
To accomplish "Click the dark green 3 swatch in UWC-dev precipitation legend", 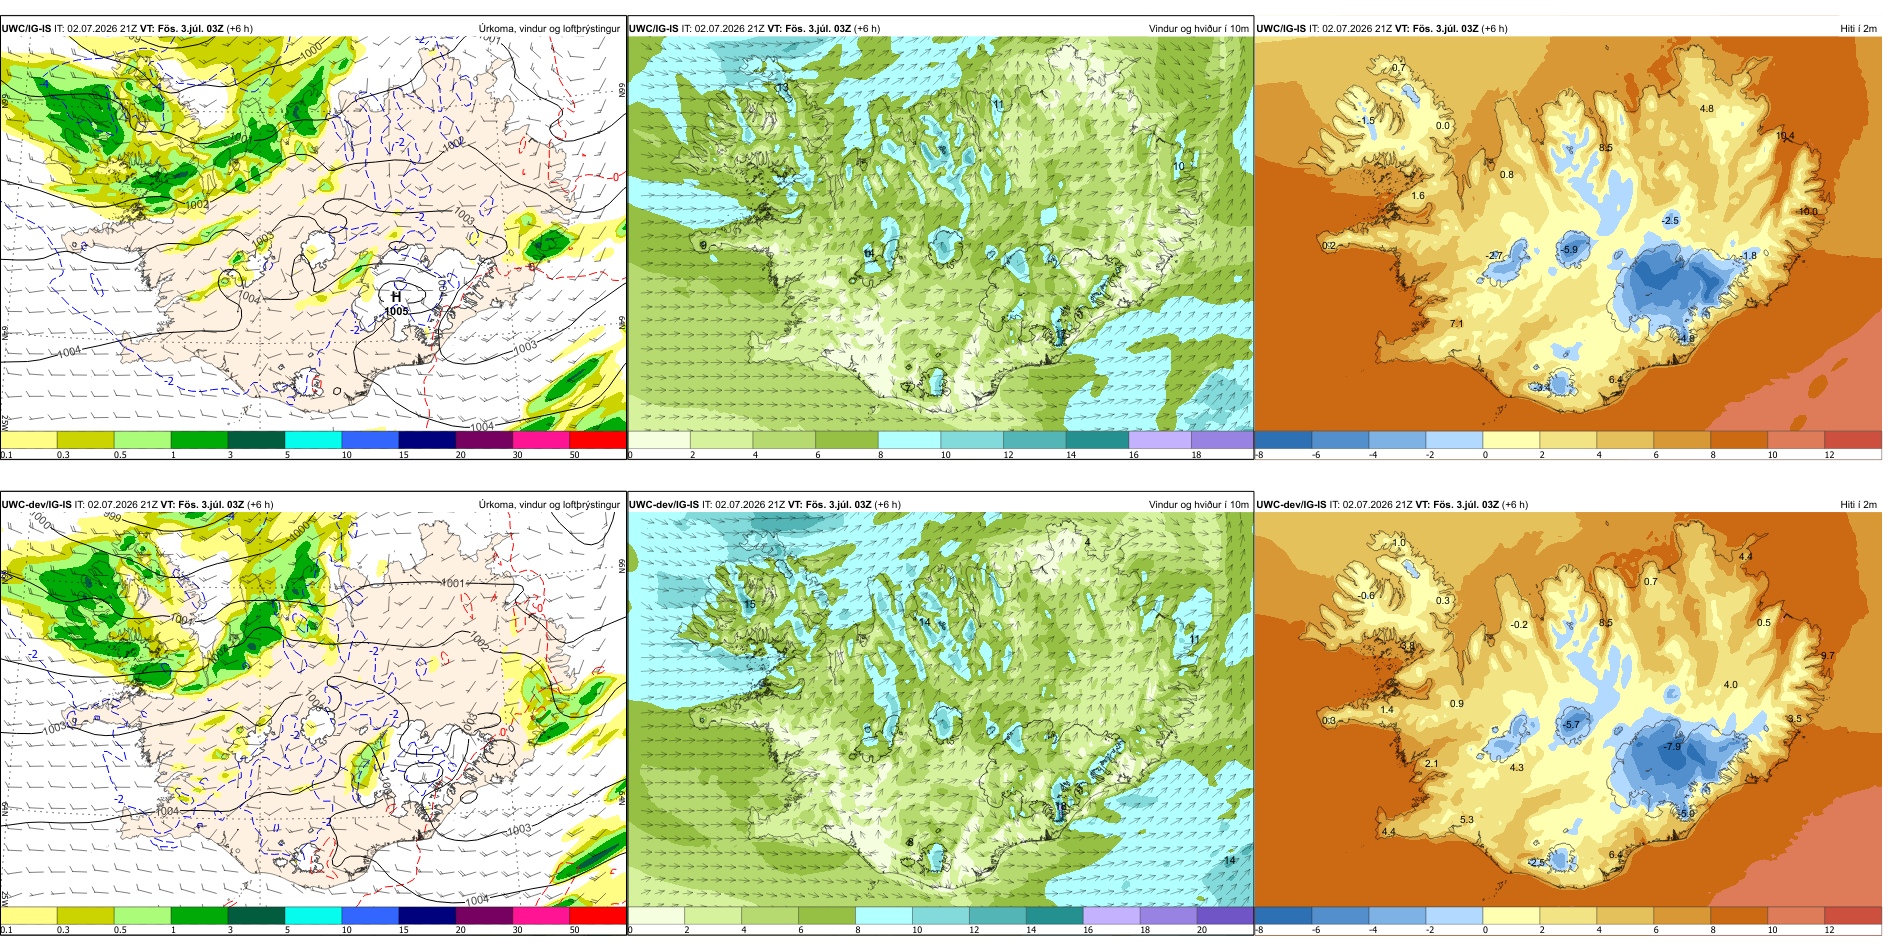I will tap(256, 915).
